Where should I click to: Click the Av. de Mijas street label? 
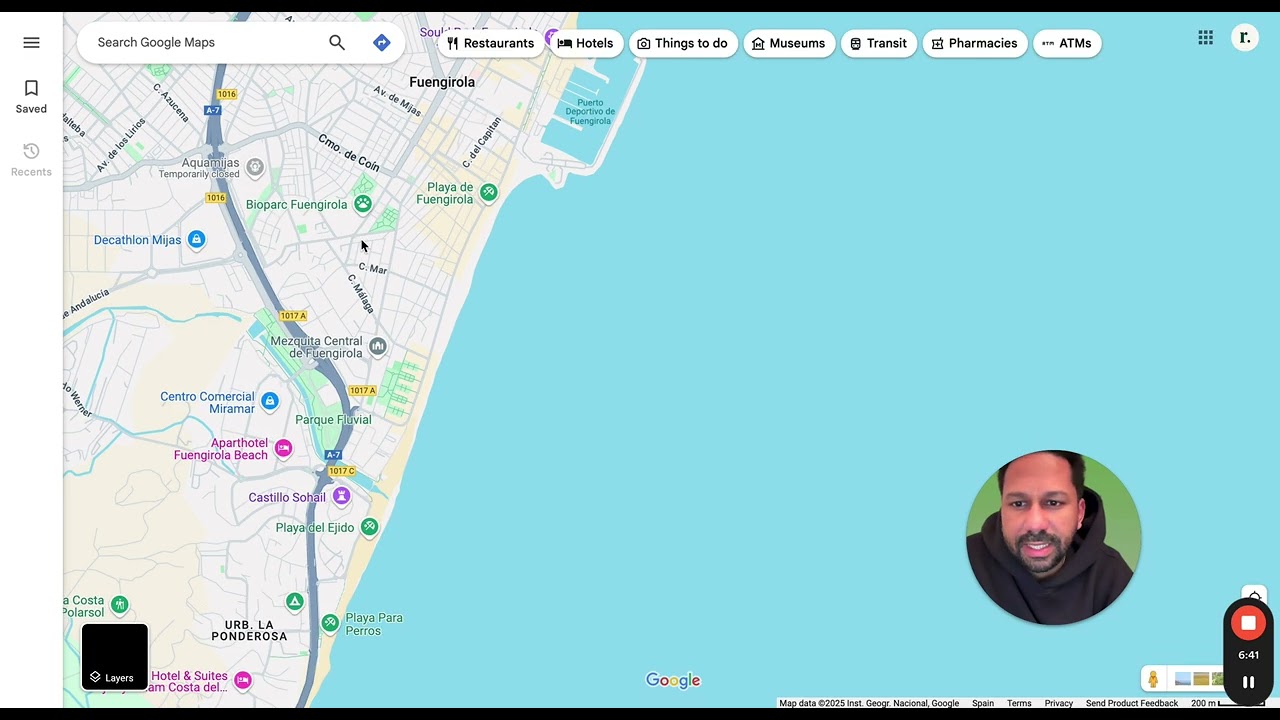397,100
